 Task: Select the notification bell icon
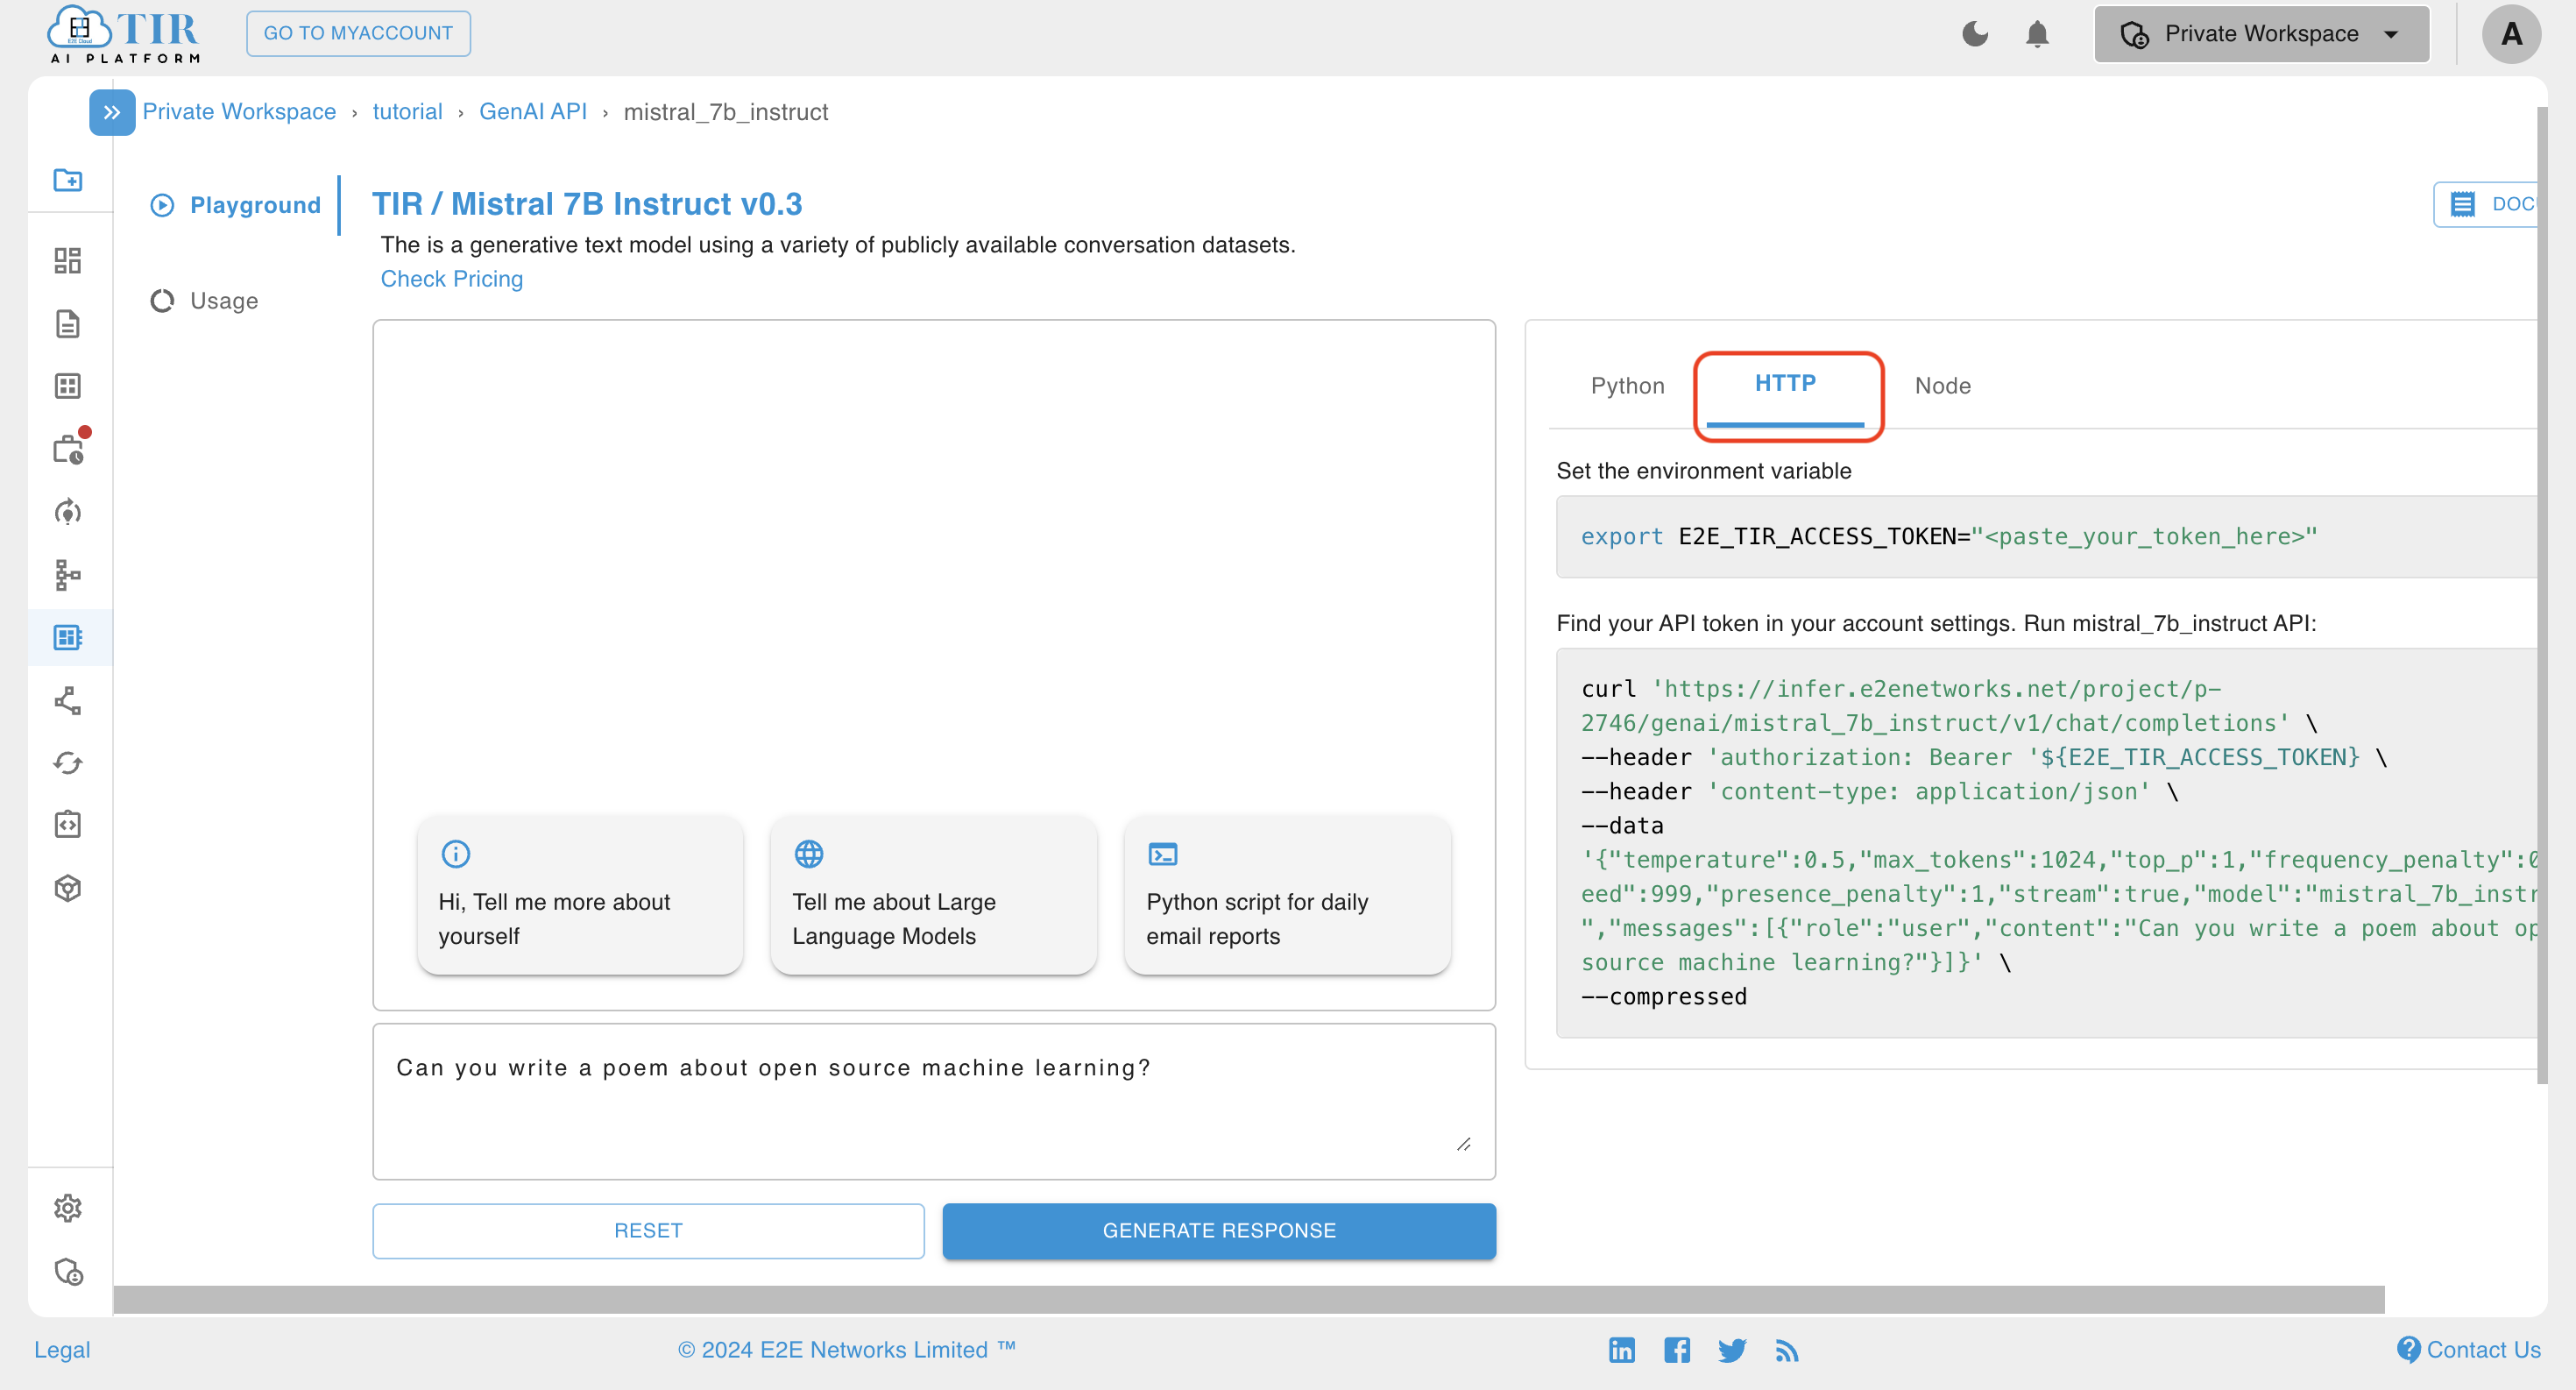[x=2037, y=34]
